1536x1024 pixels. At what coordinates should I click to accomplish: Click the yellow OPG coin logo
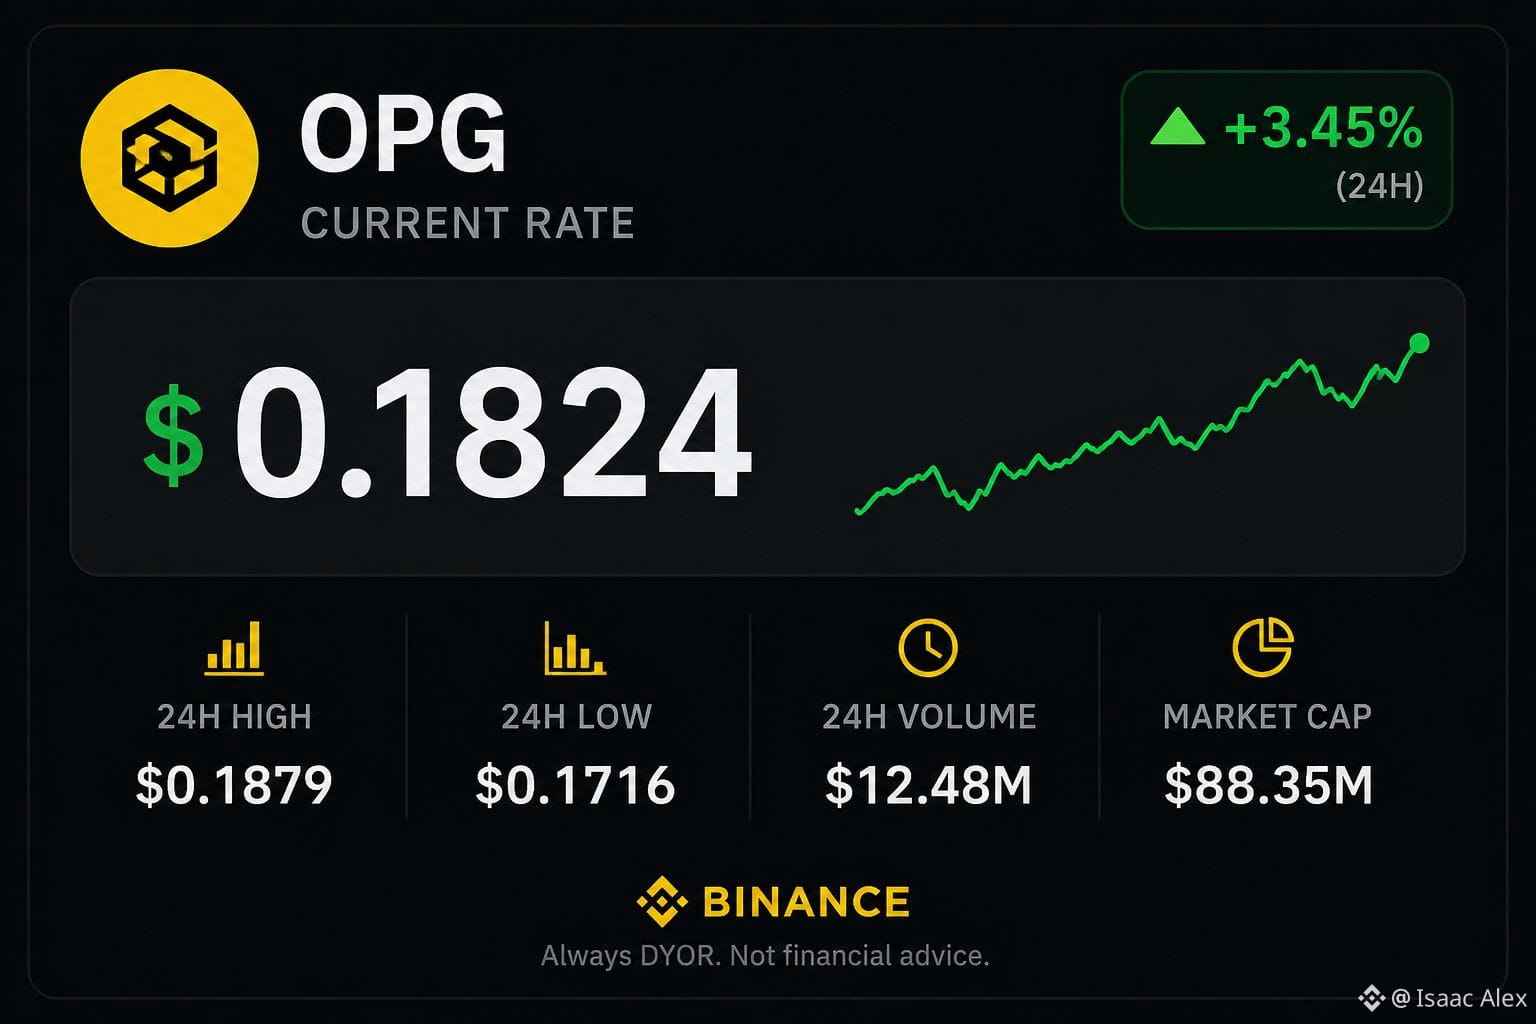pos(169,158)
